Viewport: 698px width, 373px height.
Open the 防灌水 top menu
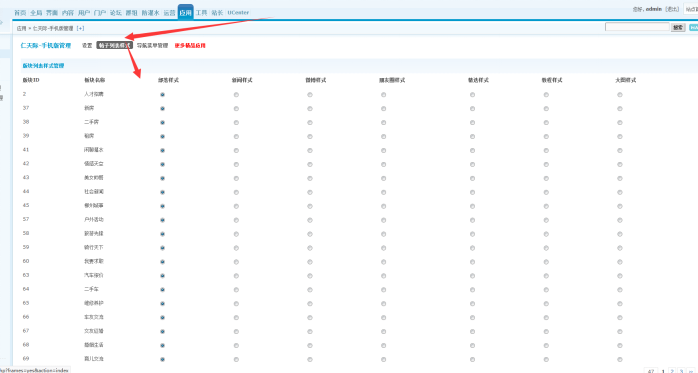click(150, 13)
